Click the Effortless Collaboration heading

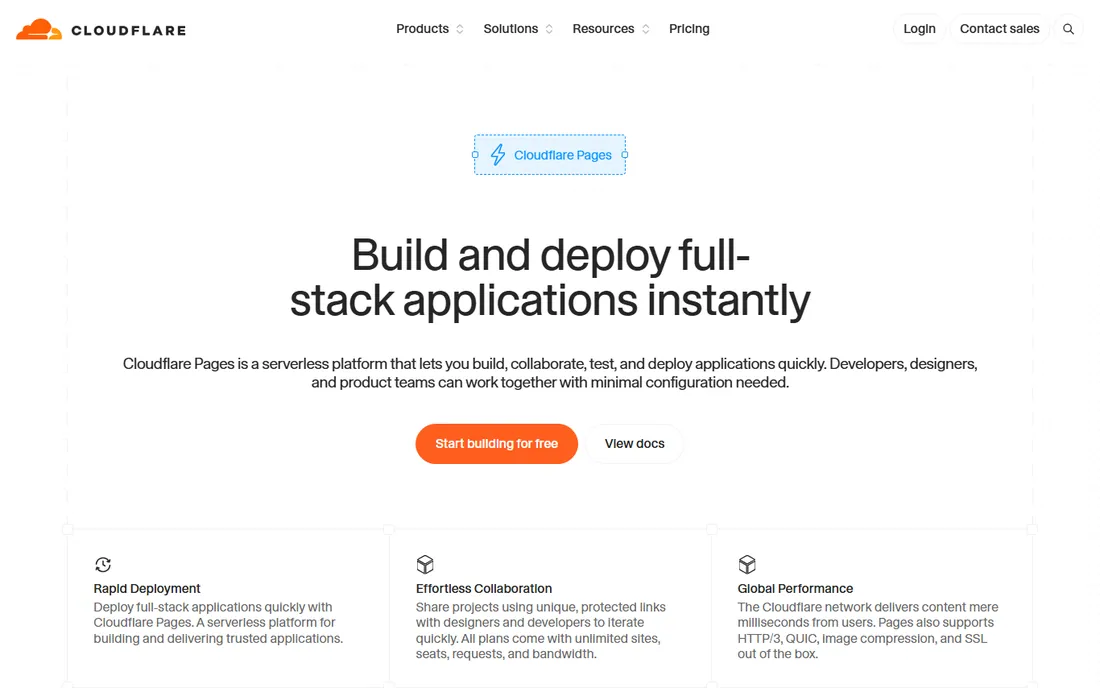[x=484, y=588]
